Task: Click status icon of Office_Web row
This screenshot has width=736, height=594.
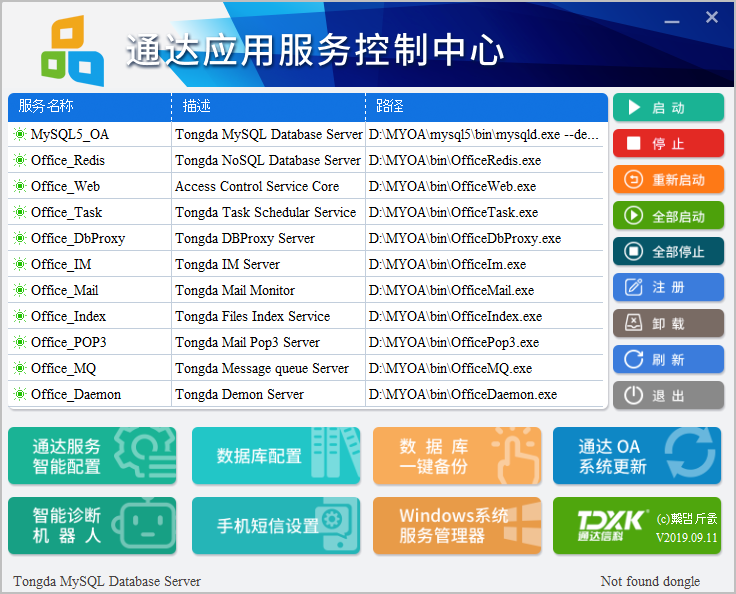Action: click(x=20, y=186)
